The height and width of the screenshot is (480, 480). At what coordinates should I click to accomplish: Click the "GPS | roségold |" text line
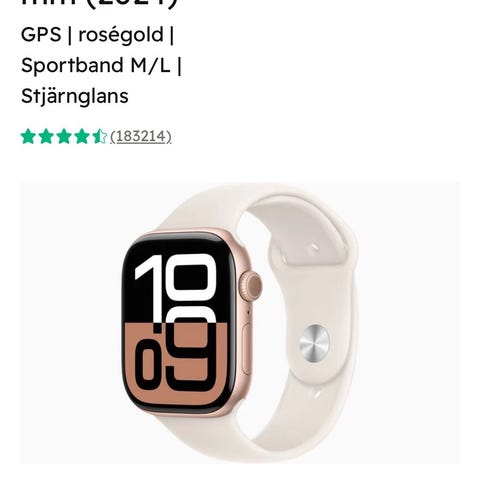coord(97,35)
